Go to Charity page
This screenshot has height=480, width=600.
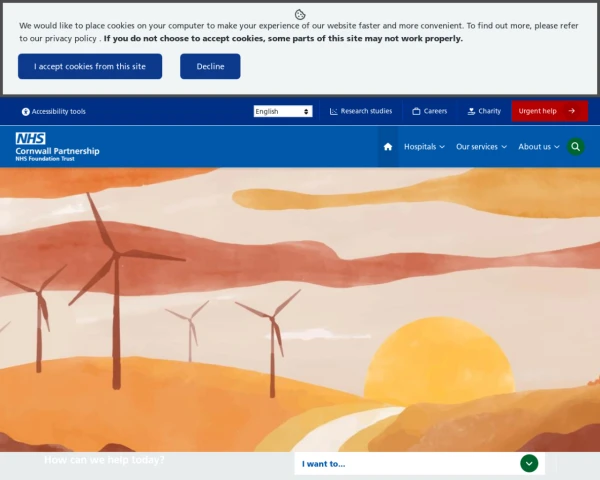(484, 111)
